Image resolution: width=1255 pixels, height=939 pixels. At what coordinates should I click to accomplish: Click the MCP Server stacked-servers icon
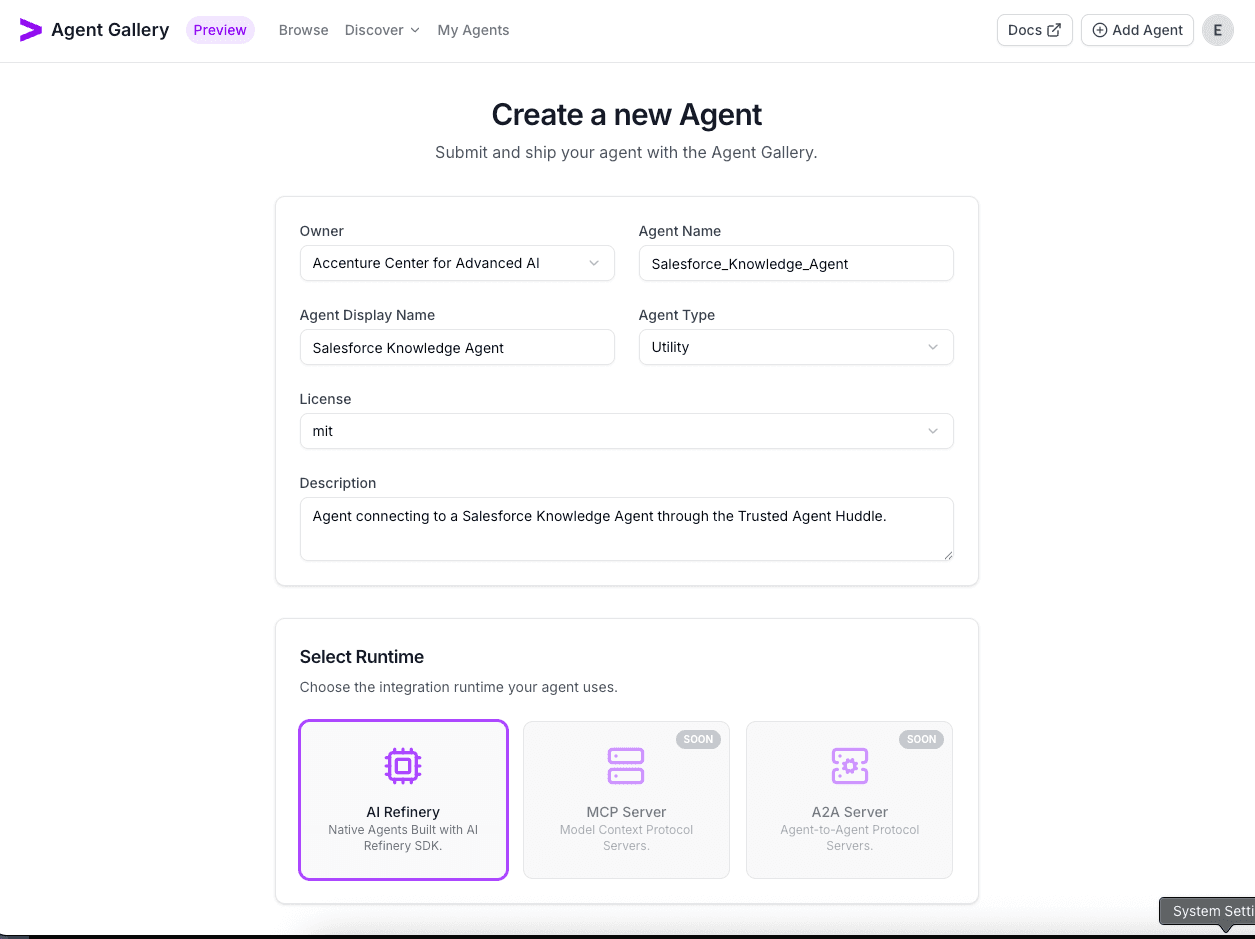(626, 765)
